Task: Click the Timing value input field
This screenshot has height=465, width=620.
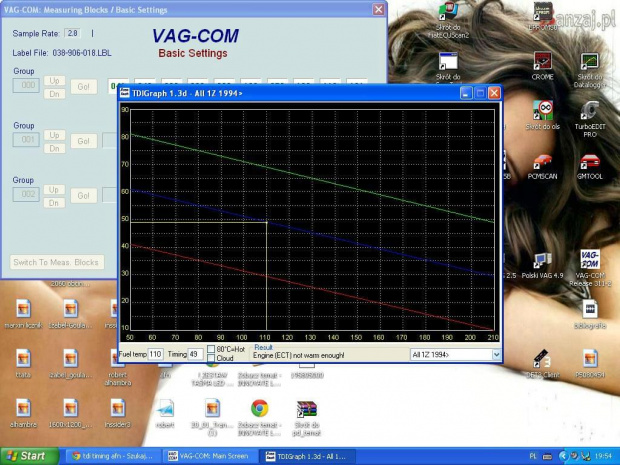Action: click(x=195, y=354)
